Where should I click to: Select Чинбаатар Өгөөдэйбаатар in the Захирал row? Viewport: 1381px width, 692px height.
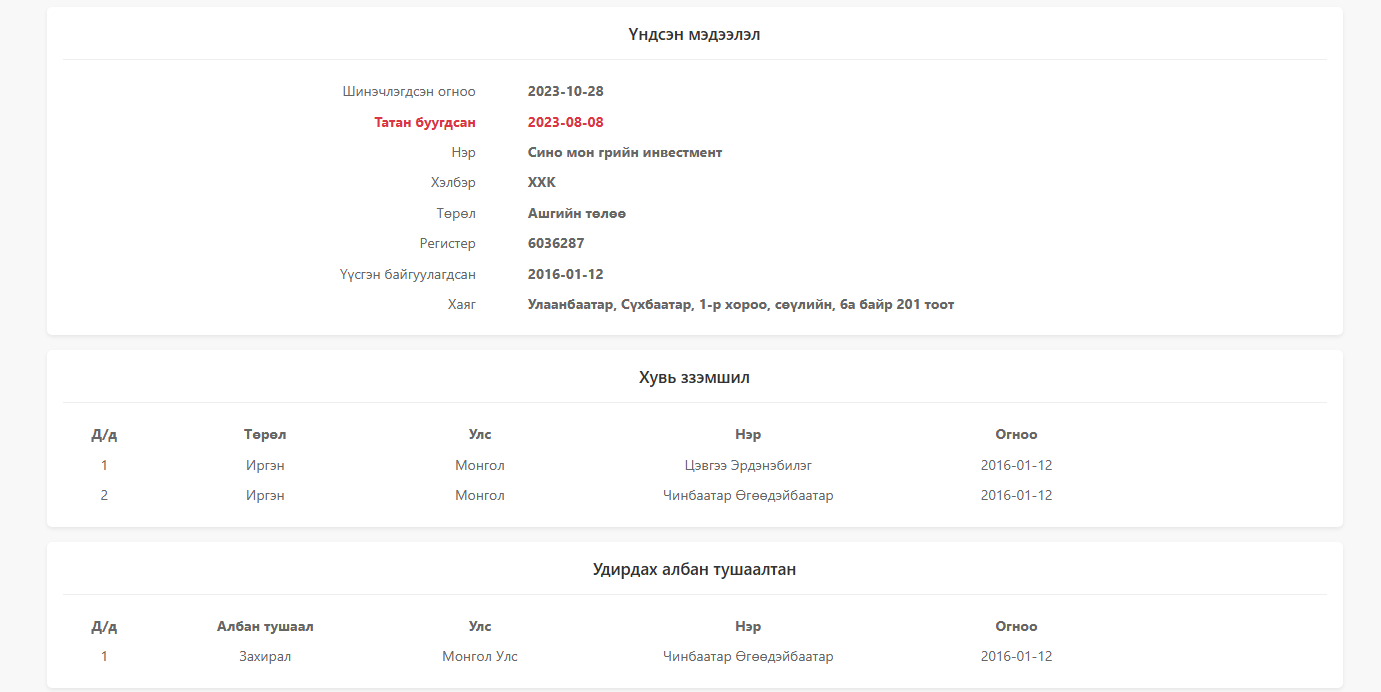click(748, 657)
